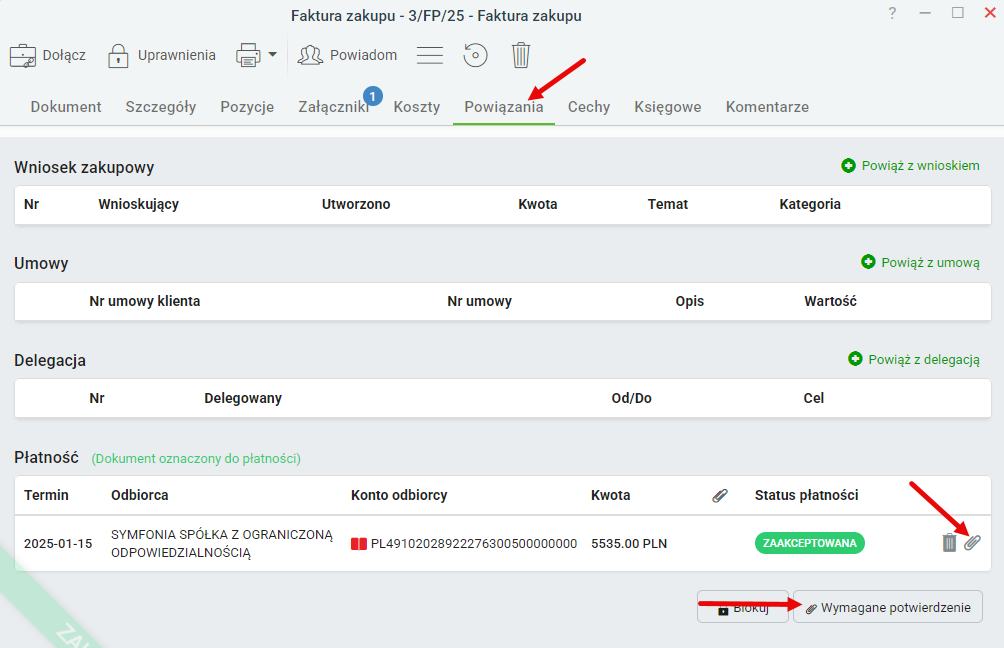Click the Załączniki badge showing 1
This screenshot has height=648, width=1004.
point(373,96)
